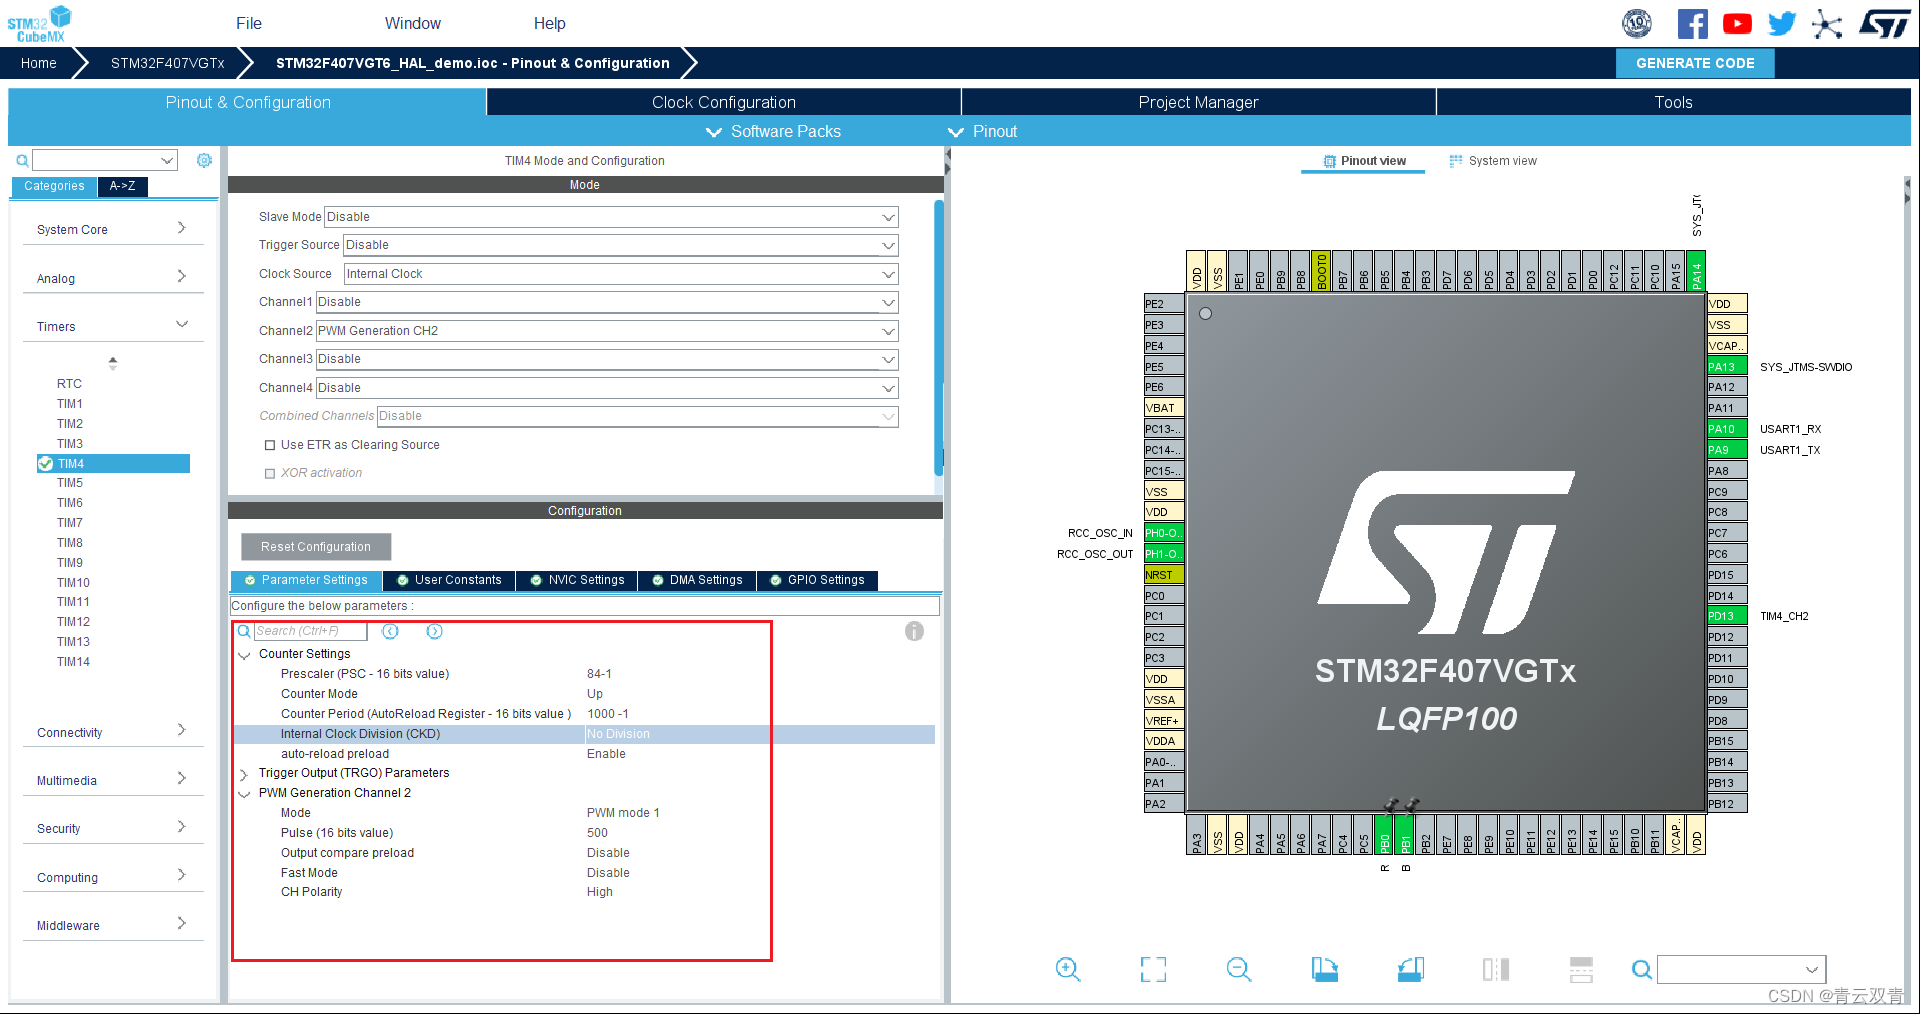Open the Channel4 dropdown
1920x1014 pixels.
[x=607, y=388]
